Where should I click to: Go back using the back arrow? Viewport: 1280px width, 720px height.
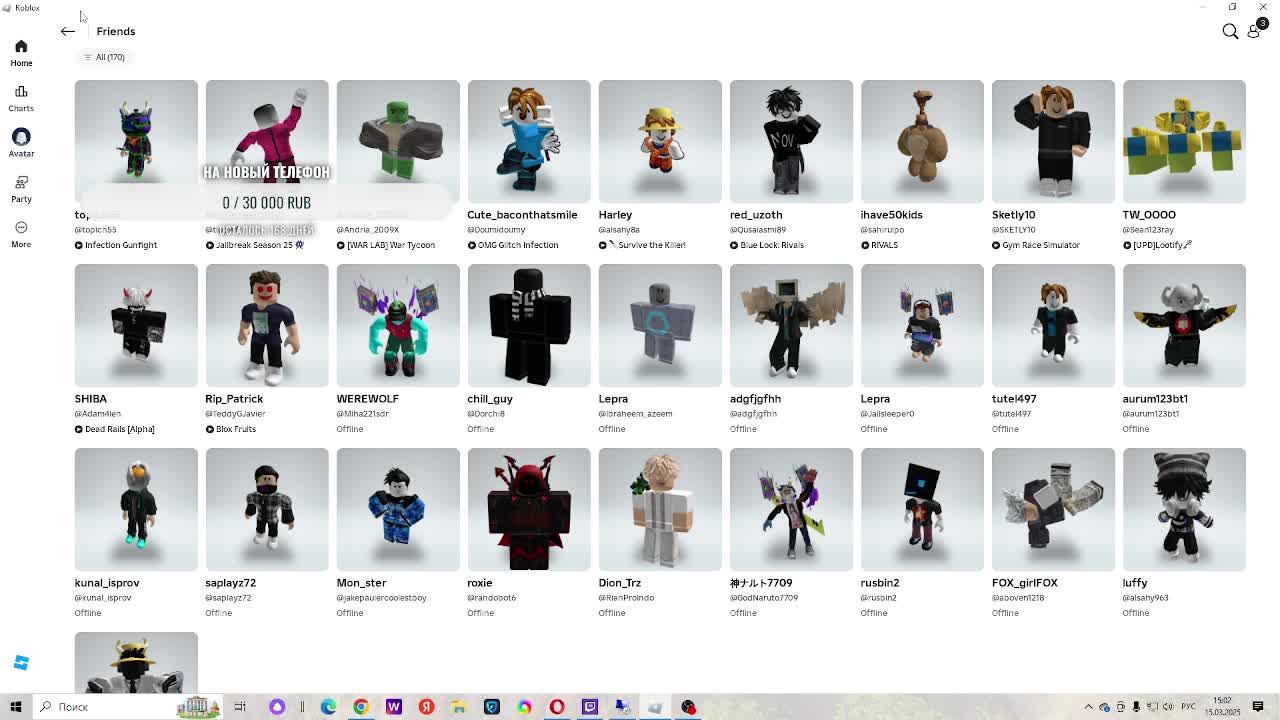(x=68, y=31)
